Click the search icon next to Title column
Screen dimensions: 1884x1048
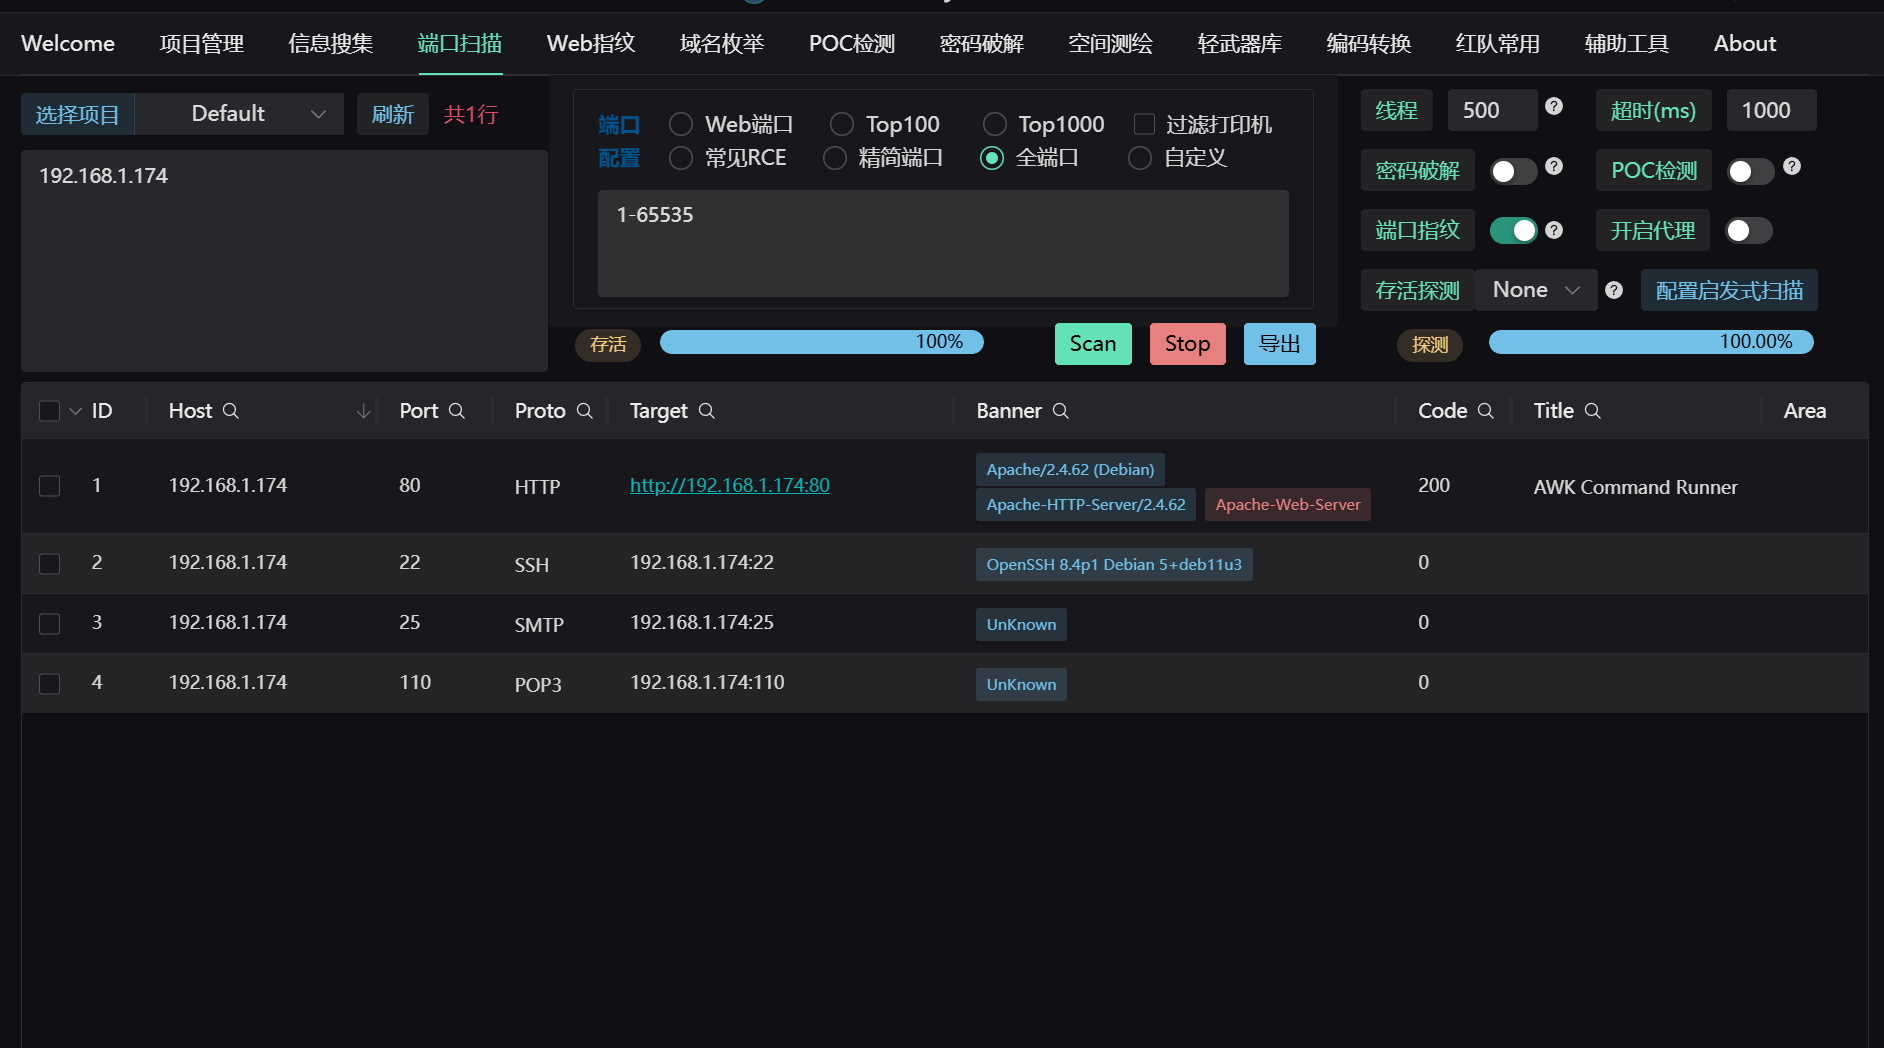1593,411
